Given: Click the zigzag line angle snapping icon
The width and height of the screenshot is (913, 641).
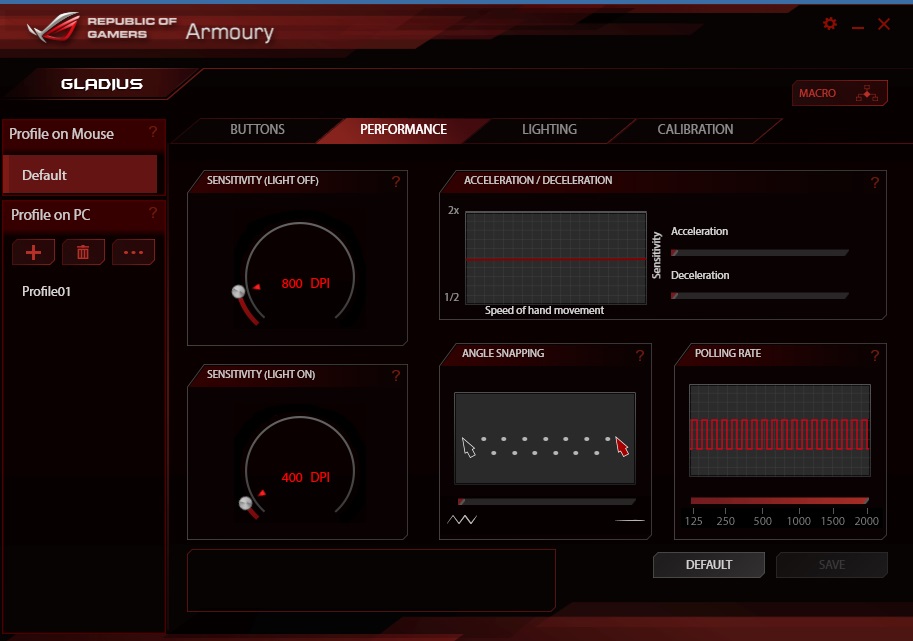Looking at the screenshot, I should [462, 519].
